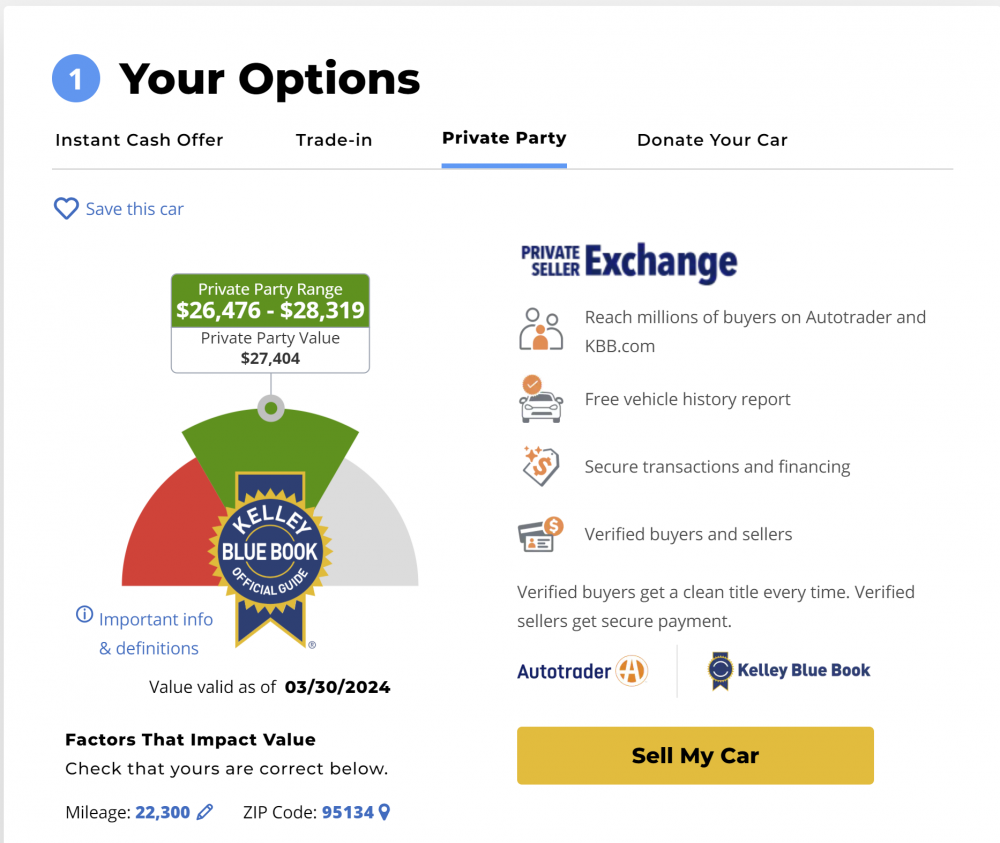Image resolution: width=1000 pixels, height=843 pixels.
Task: Open the Trade-in tab
Action: 334,140
